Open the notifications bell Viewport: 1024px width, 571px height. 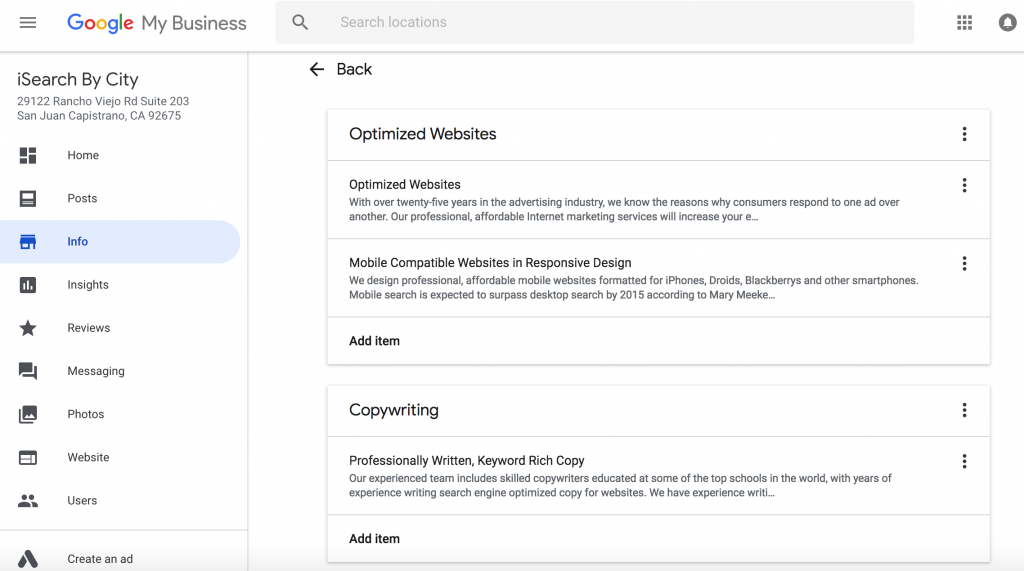coord(1008,23)
